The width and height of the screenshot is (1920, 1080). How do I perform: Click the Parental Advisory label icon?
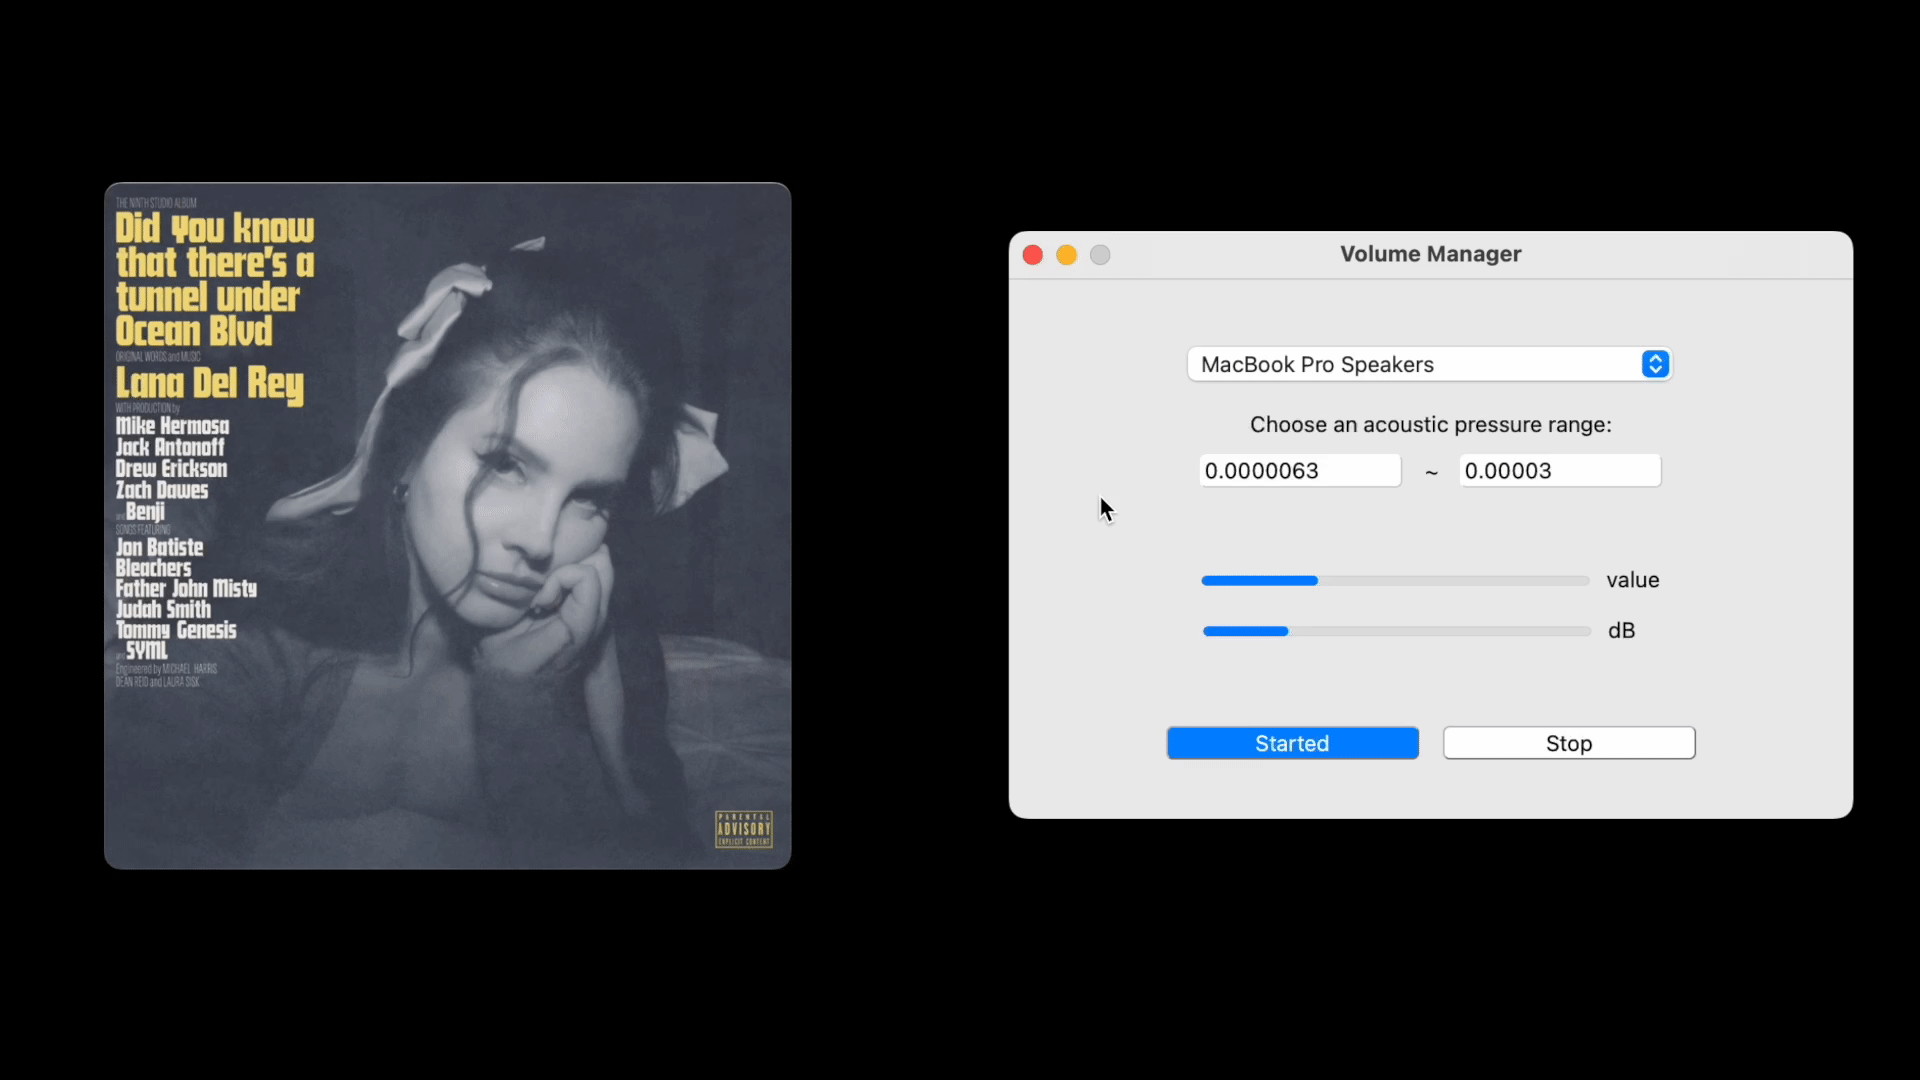744,827
